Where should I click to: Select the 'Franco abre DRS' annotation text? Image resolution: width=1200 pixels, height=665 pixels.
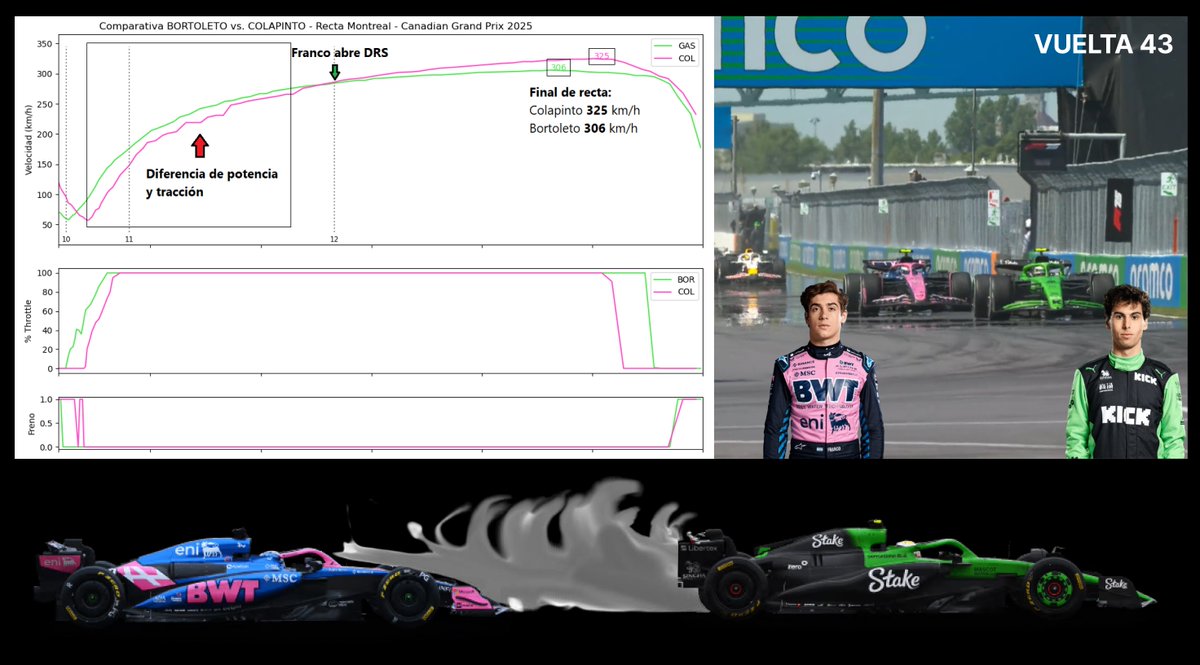tap(340, 53)
